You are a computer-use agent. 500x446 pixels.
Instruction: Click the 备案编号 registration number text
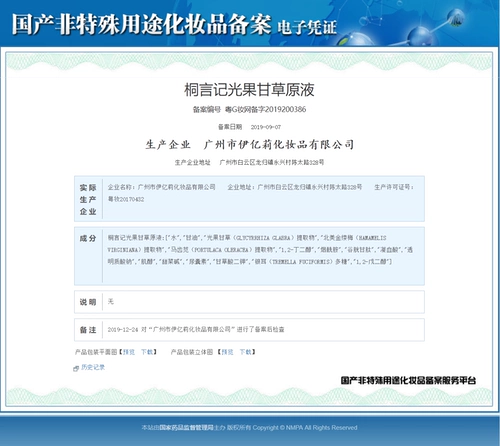249,109
